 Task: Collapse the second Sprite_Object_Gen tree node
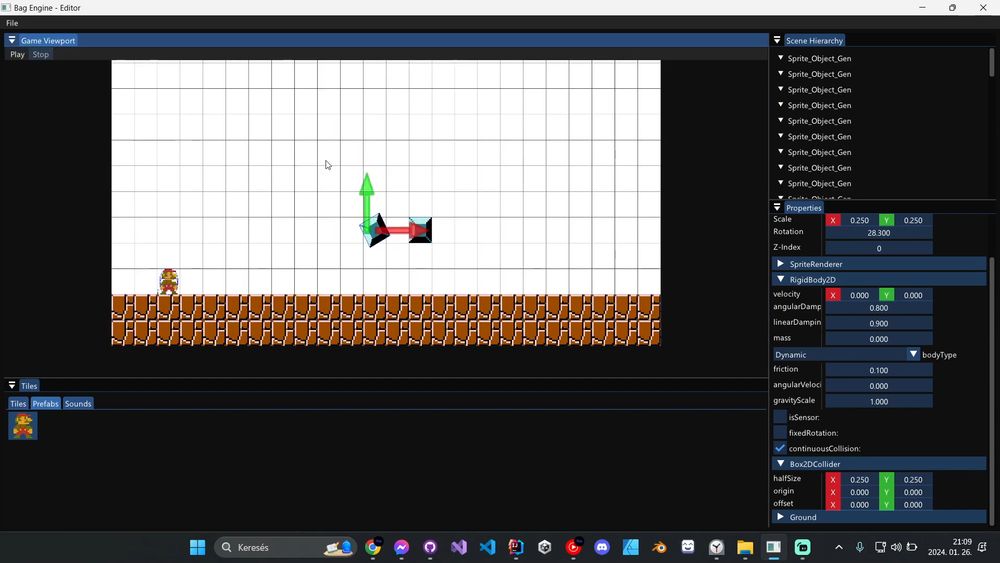(x=781, y=73)
